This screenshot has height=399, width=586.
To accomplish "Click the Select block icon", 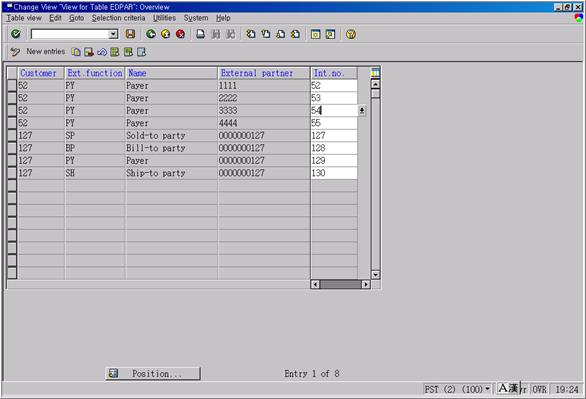I will tap(128, 52).
